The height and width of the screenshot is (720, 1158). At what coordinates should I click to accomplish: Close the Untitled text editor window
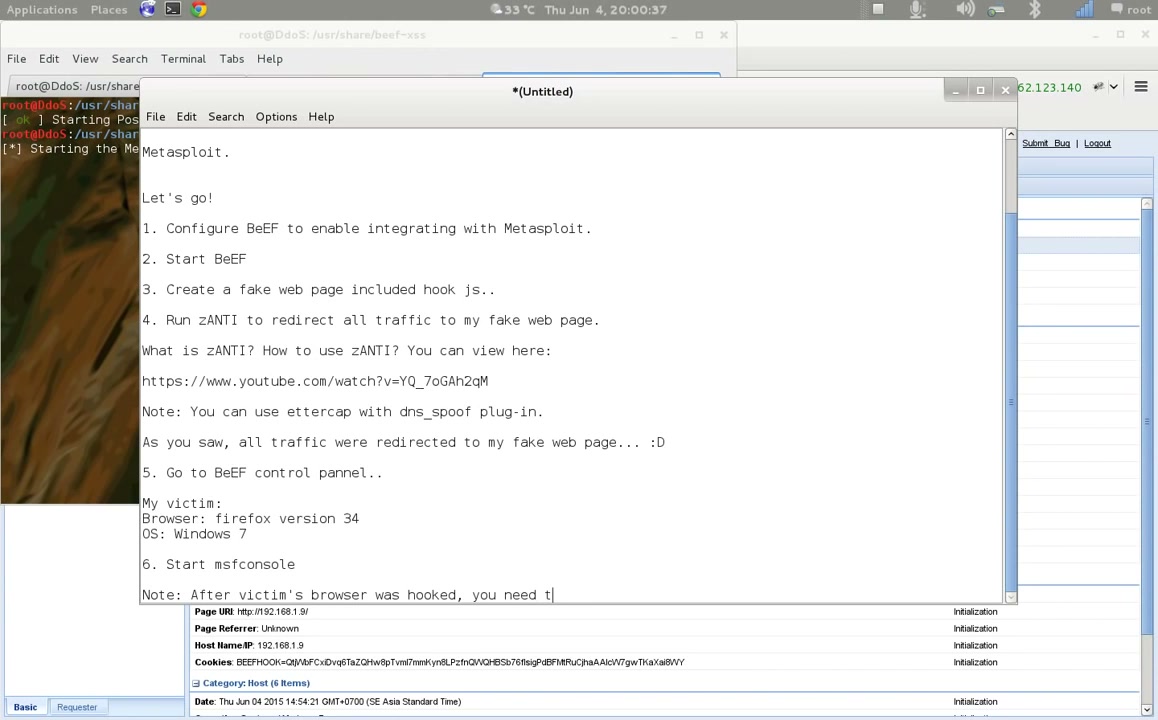[1005, 90]
